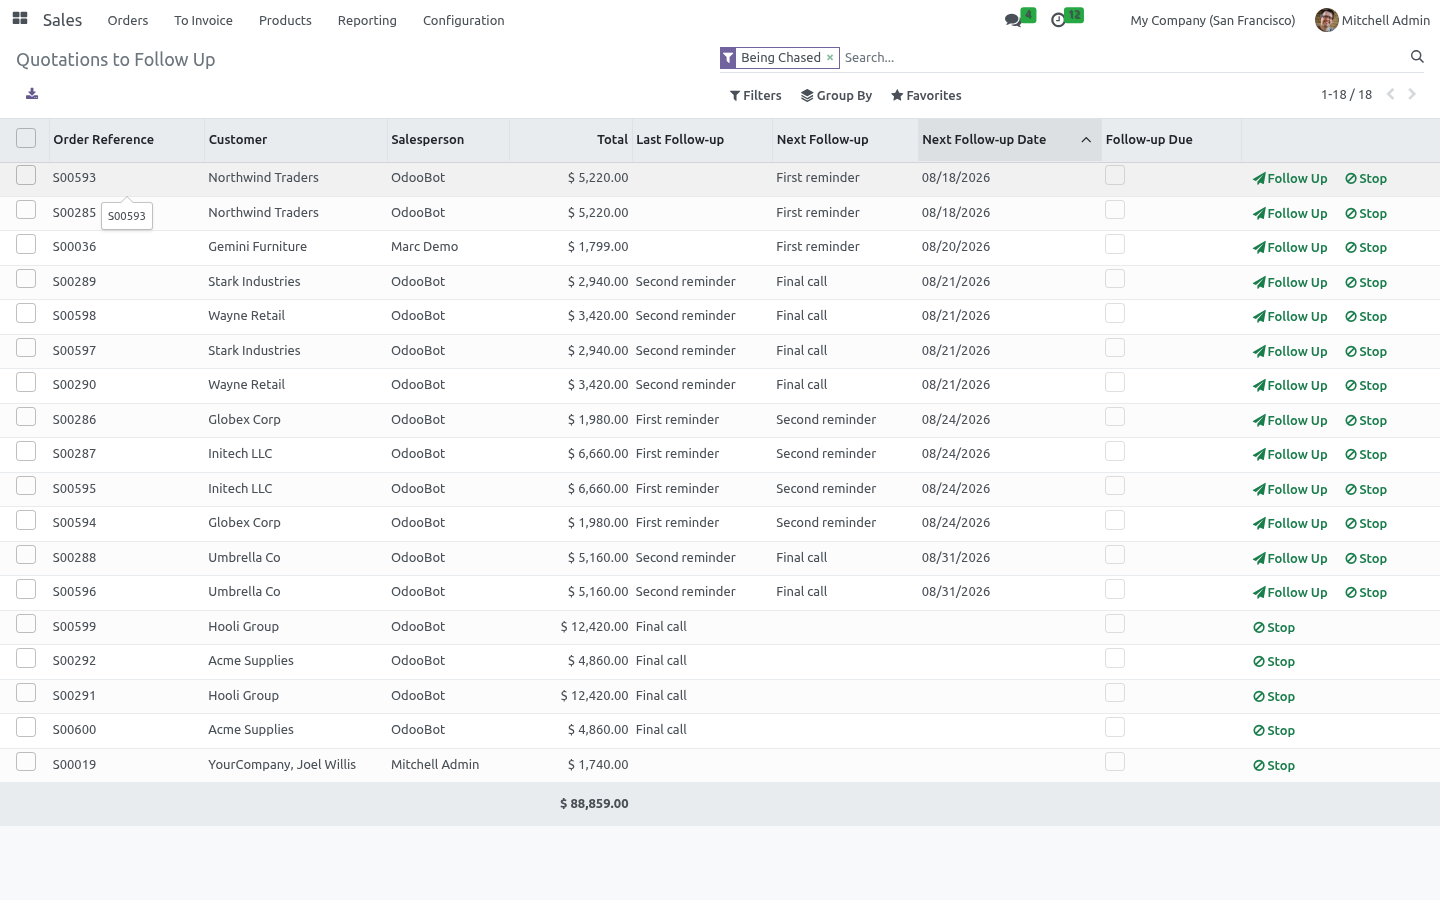
Task: Click the export download icon
Action: point(32,94)
